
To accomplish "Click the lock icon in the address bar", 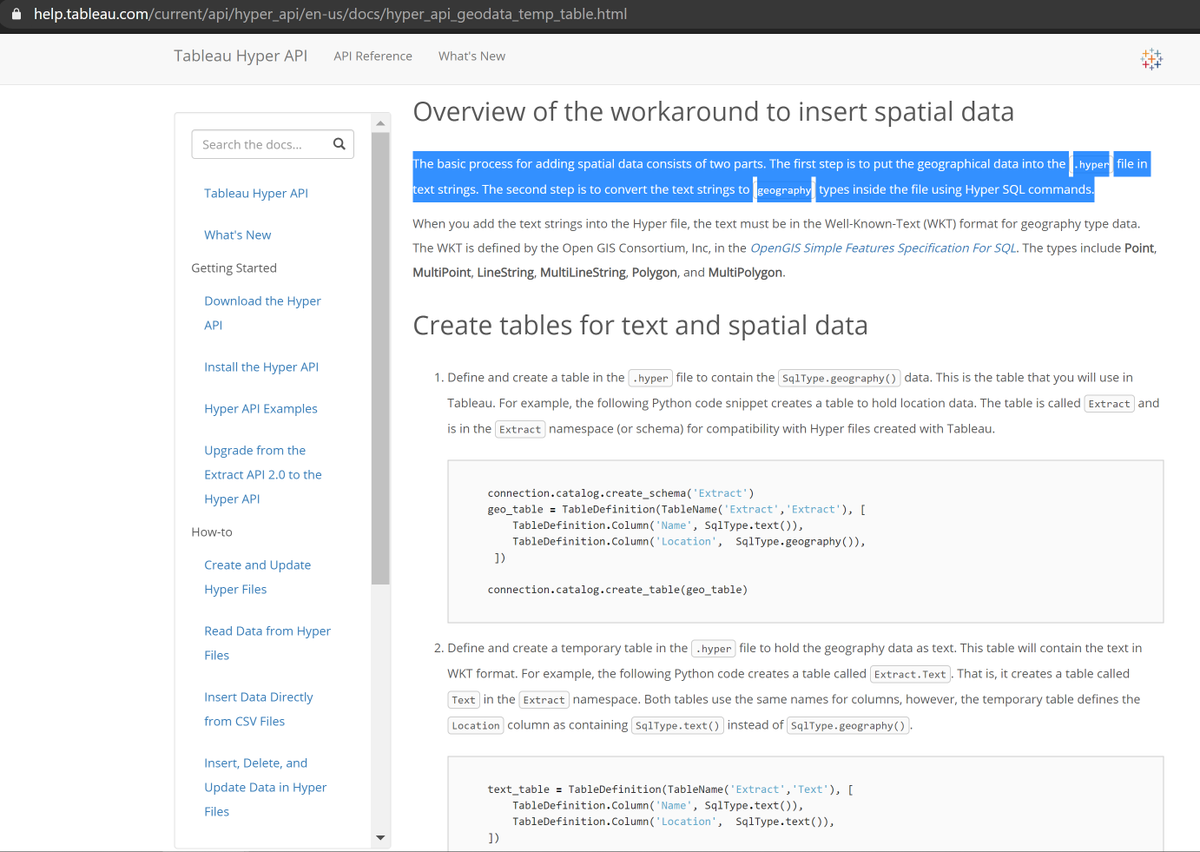I will coord(15,15).
